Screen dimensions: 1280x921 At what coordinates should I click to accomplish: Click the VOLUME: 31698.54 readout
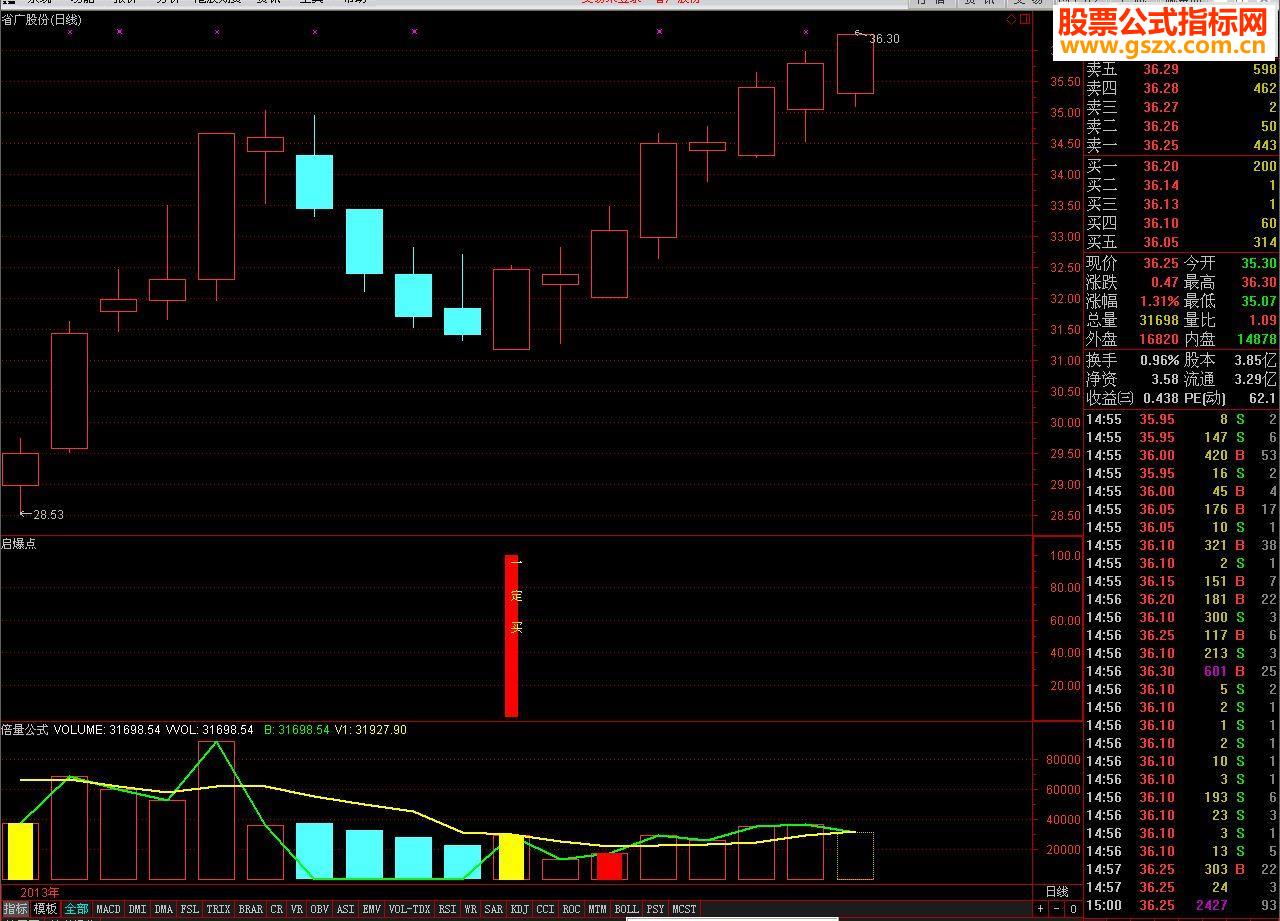pos(105,730)
